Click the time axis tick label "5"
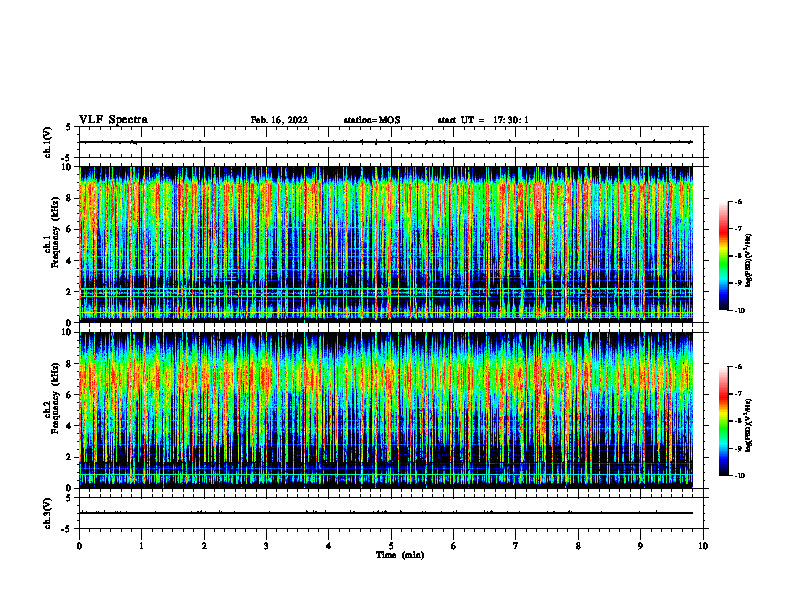 [391, 546]
